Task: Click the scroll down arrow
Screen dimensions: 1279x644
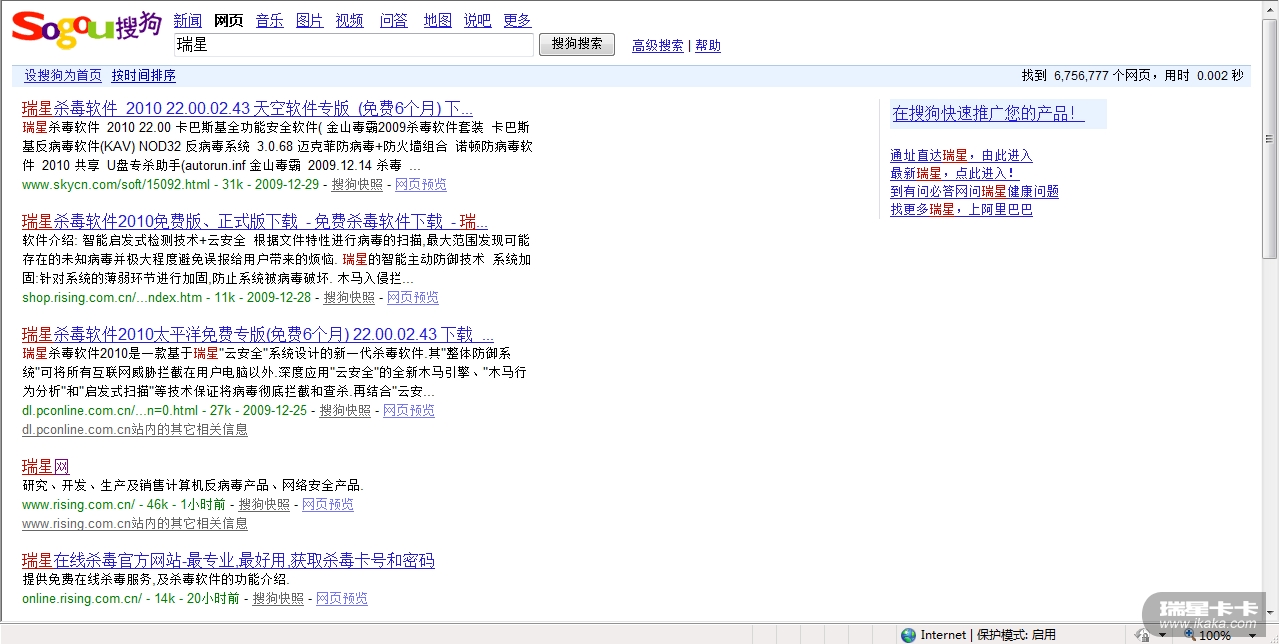Action: pos(1270,611)
